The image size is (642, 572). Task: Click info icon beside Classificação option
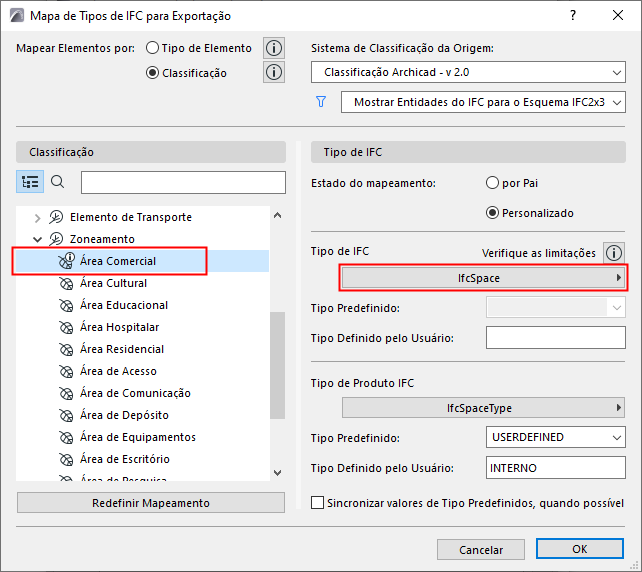click(x=273, y=72)
